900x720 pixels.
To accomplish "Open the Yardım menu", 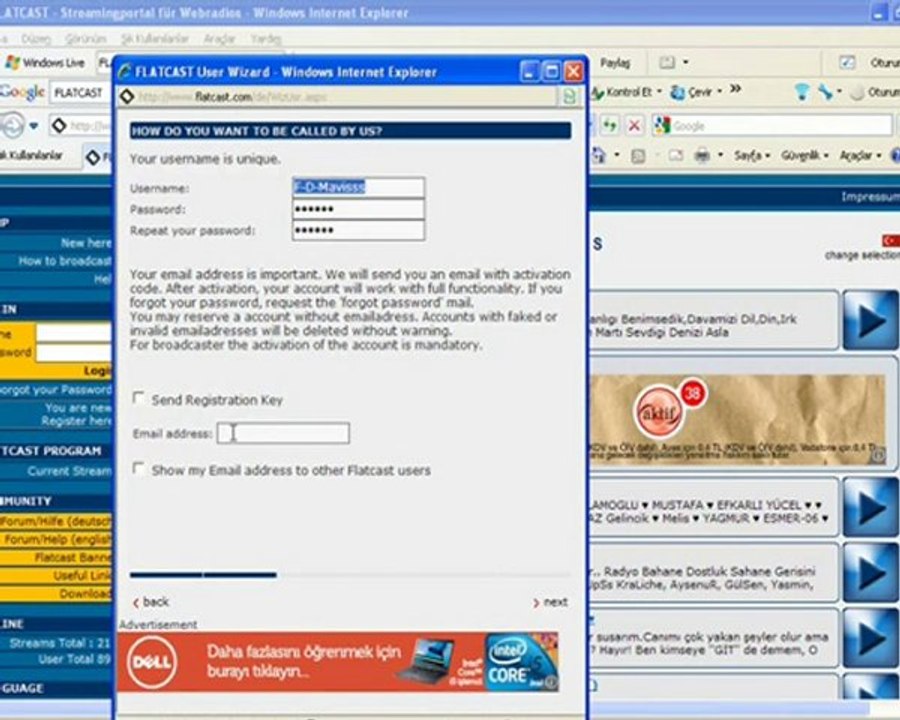I will [x=266, y=38].
